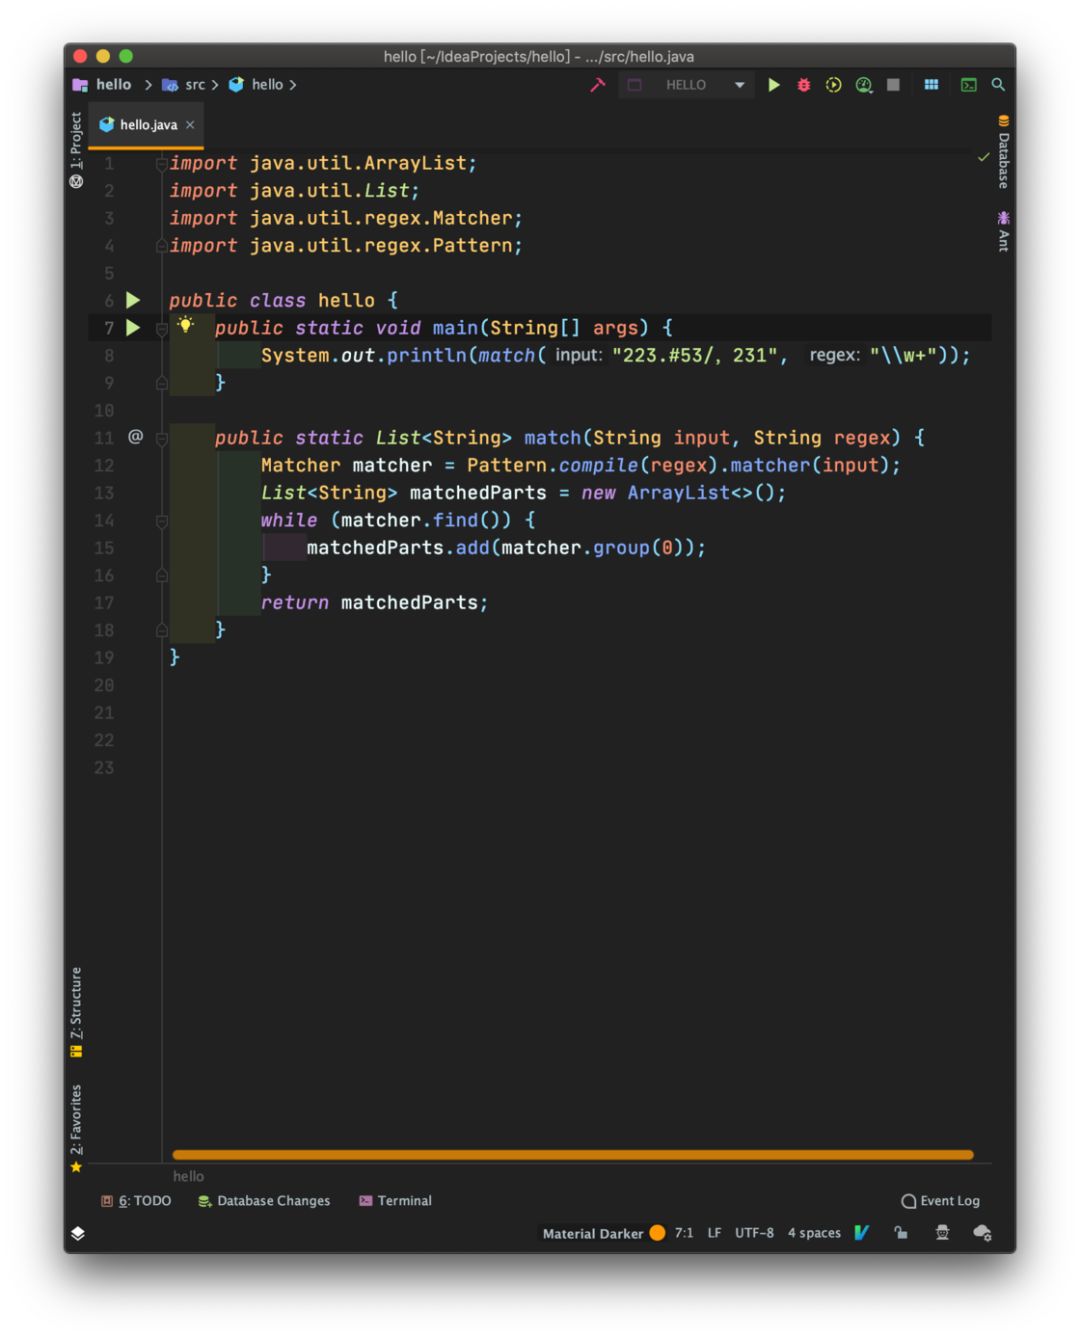Image resolution: width=1080 pixels, height=1338 pixels.
Task: Click the @ gutter marker on line 11
Action: tap(135, 437)
